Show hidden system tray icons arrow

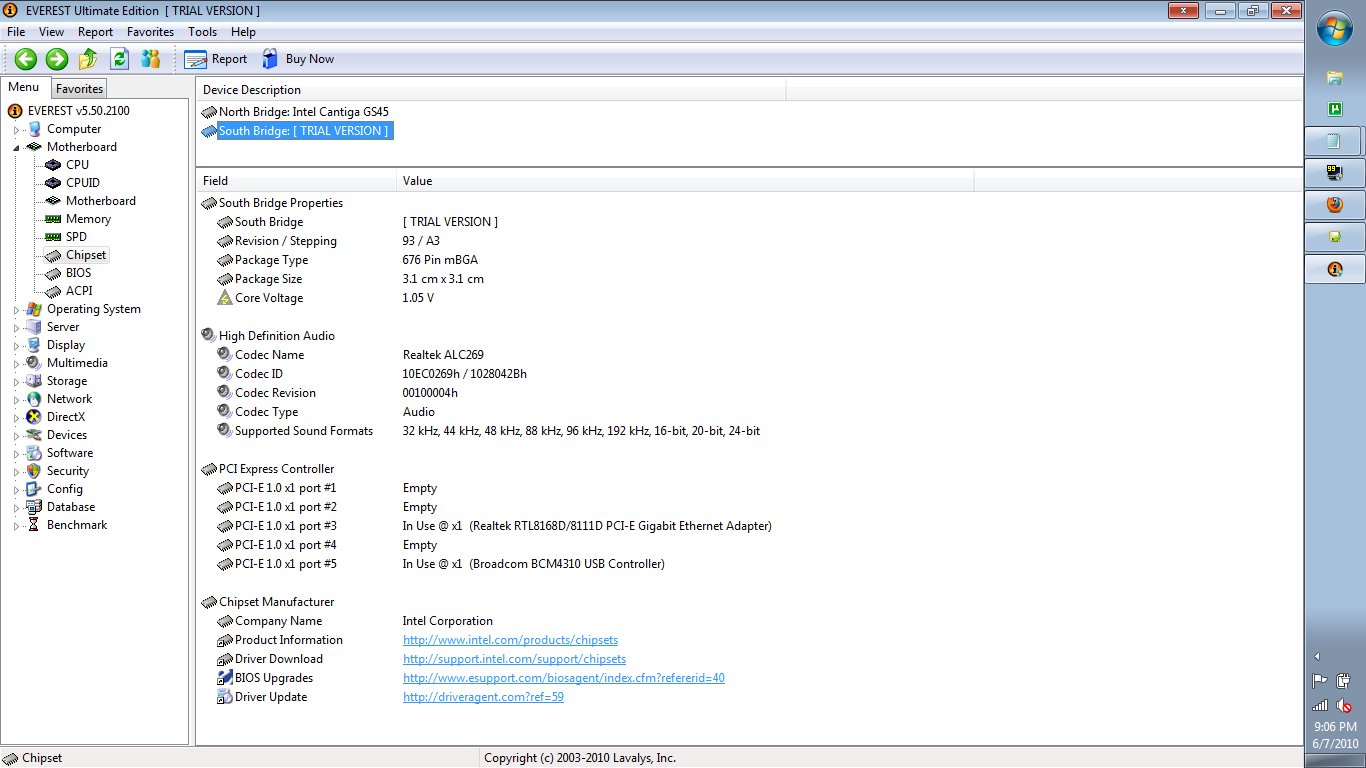pyautogui.click(x=1317, y=657)
